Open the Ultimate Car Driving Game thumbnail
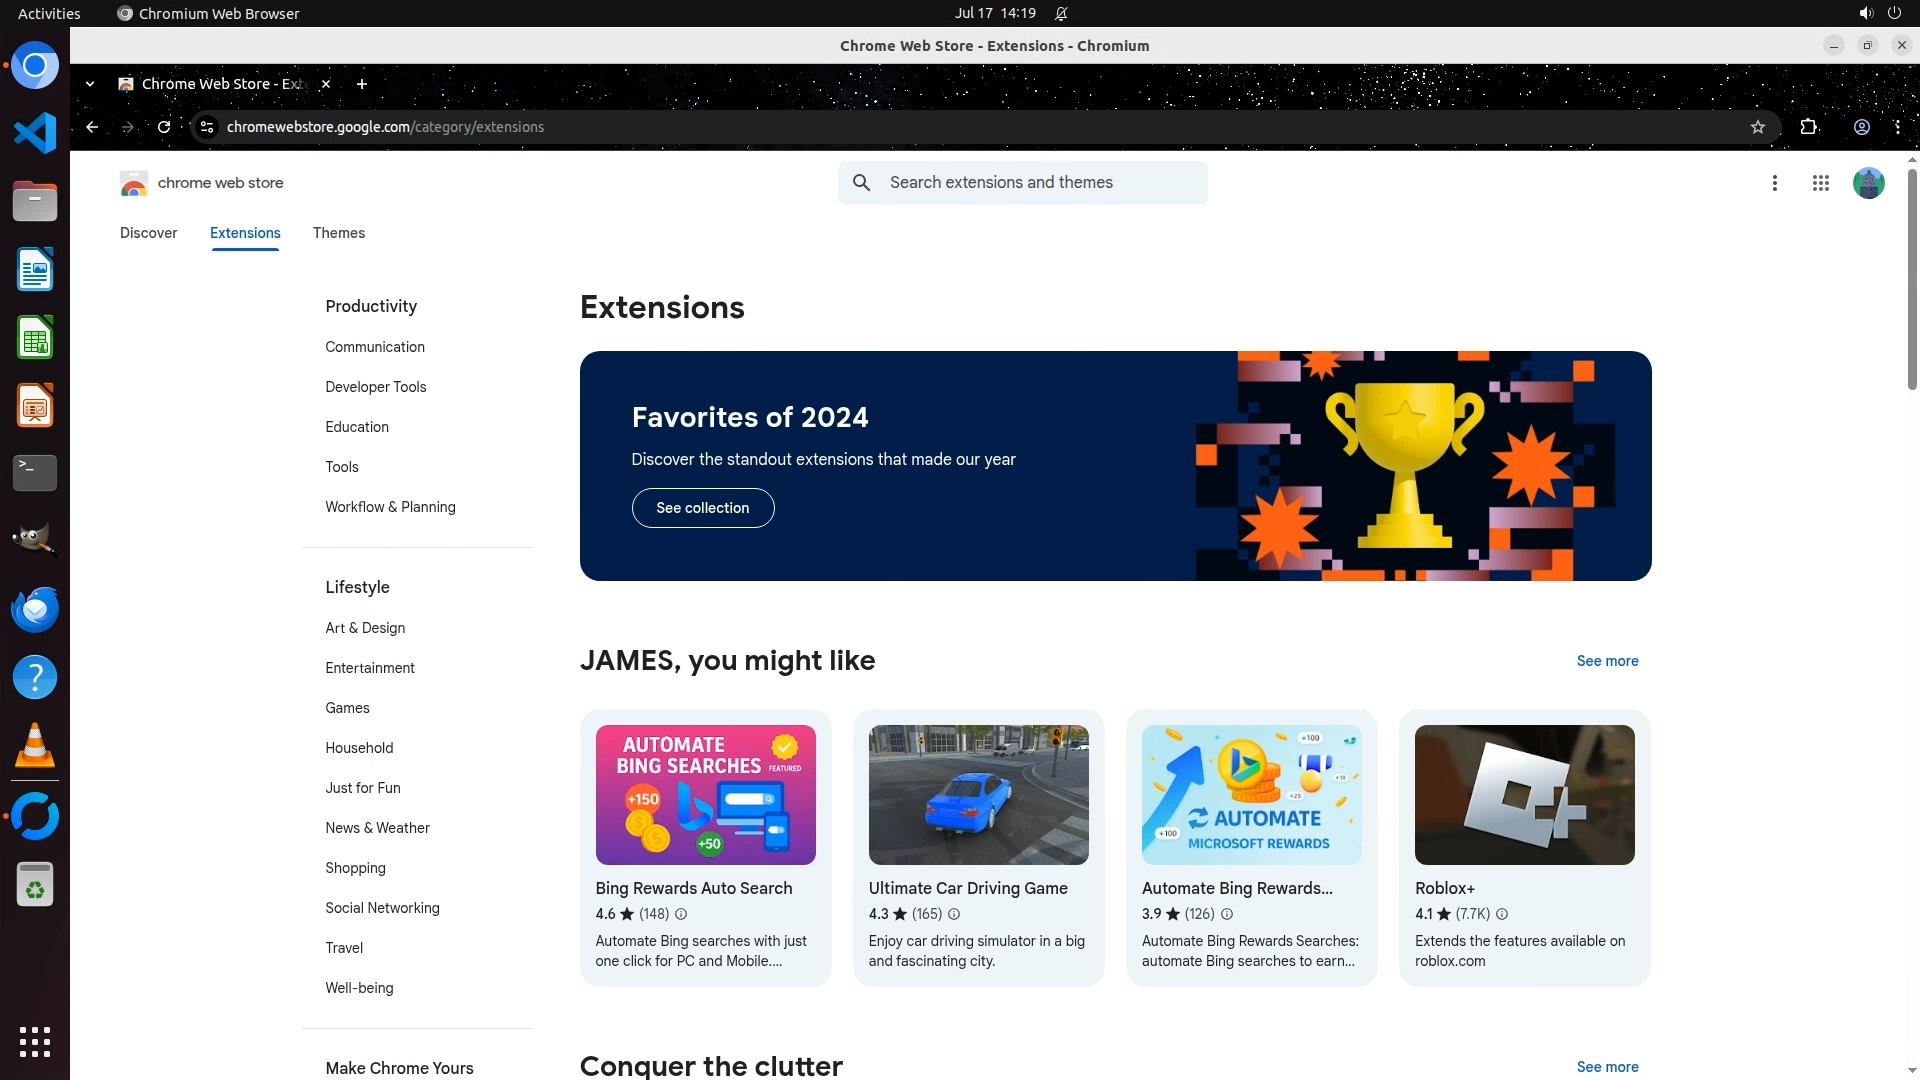The image size is (1920, 1080). coord(978,795)
